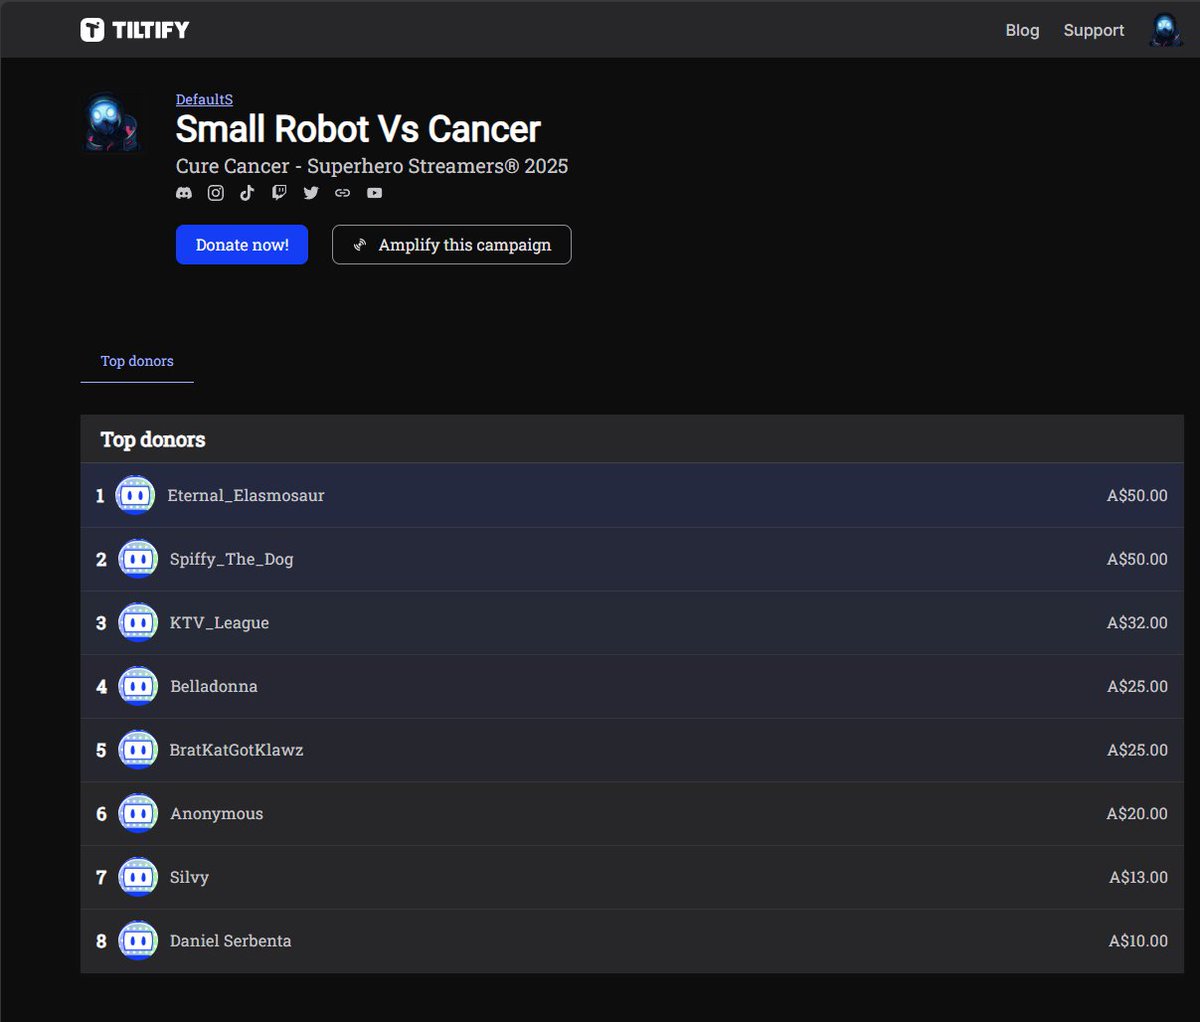
Task: Click Daniel Serbenta donor avatar
Action: click(x=138, y=941)
